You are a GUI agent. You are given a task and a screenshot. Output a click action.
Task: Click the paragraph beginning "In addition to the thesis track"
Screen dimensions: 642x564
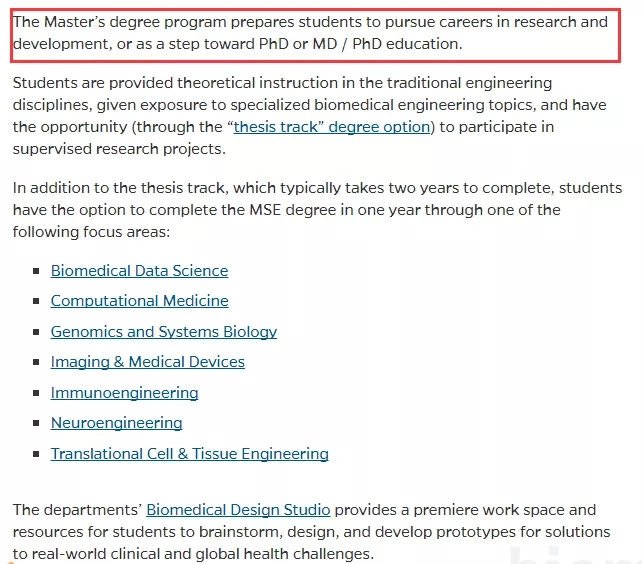317,210
